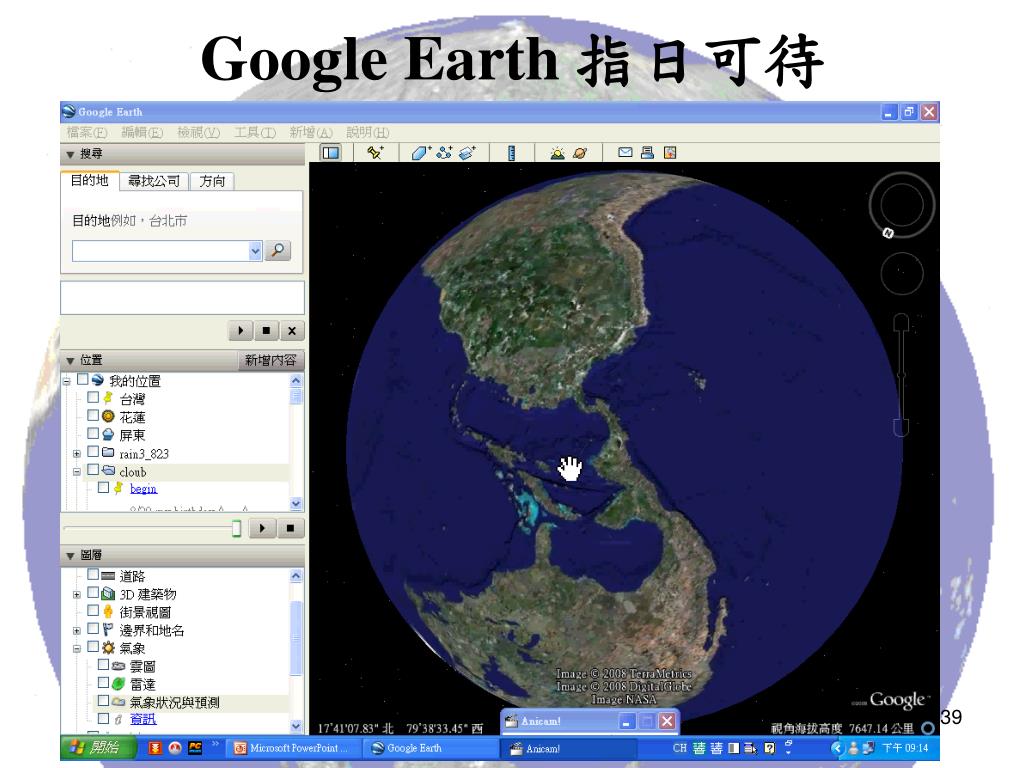
Task: Click the layers list scroll-up arrow
Action: tap(296, 576)
